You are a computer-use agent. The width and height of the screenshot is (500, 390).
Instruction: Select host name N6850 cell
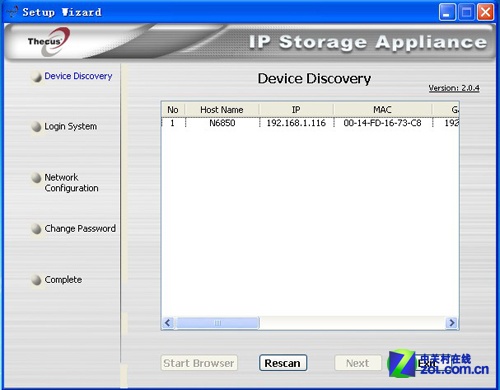(222, 123)
